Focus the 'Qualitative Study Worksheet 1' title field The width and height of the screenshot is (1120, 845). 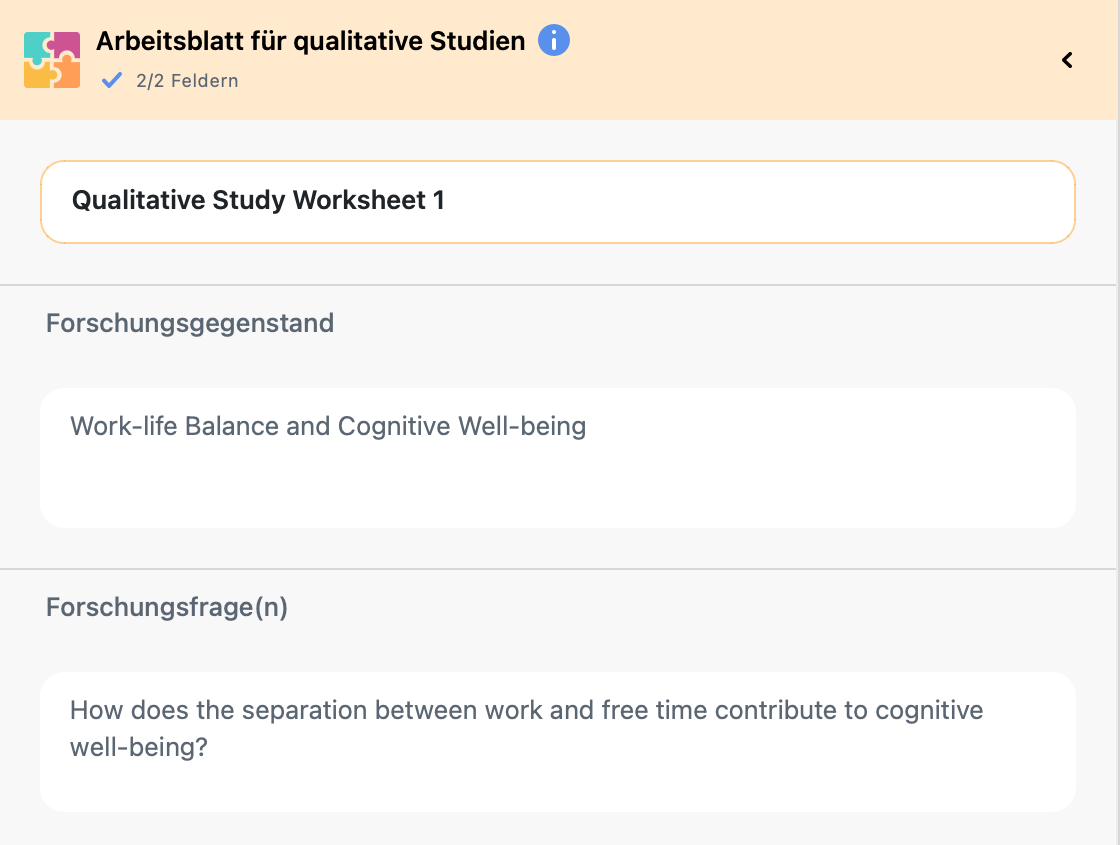point(557,201)
